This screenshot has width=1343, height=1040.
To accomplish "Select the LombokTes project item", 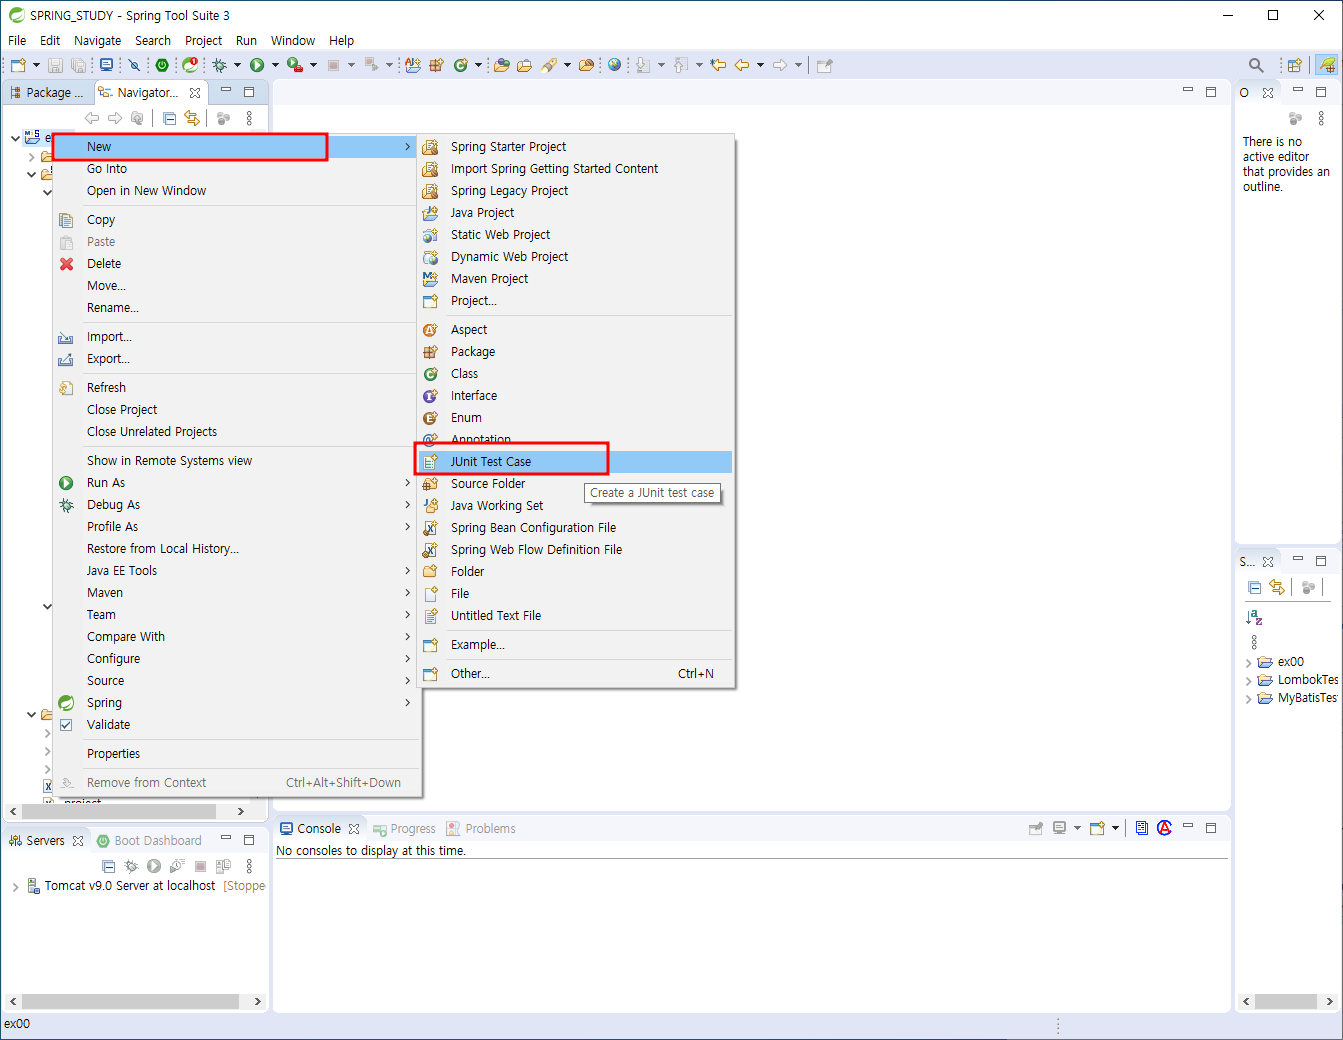I will coord(1307,680).
